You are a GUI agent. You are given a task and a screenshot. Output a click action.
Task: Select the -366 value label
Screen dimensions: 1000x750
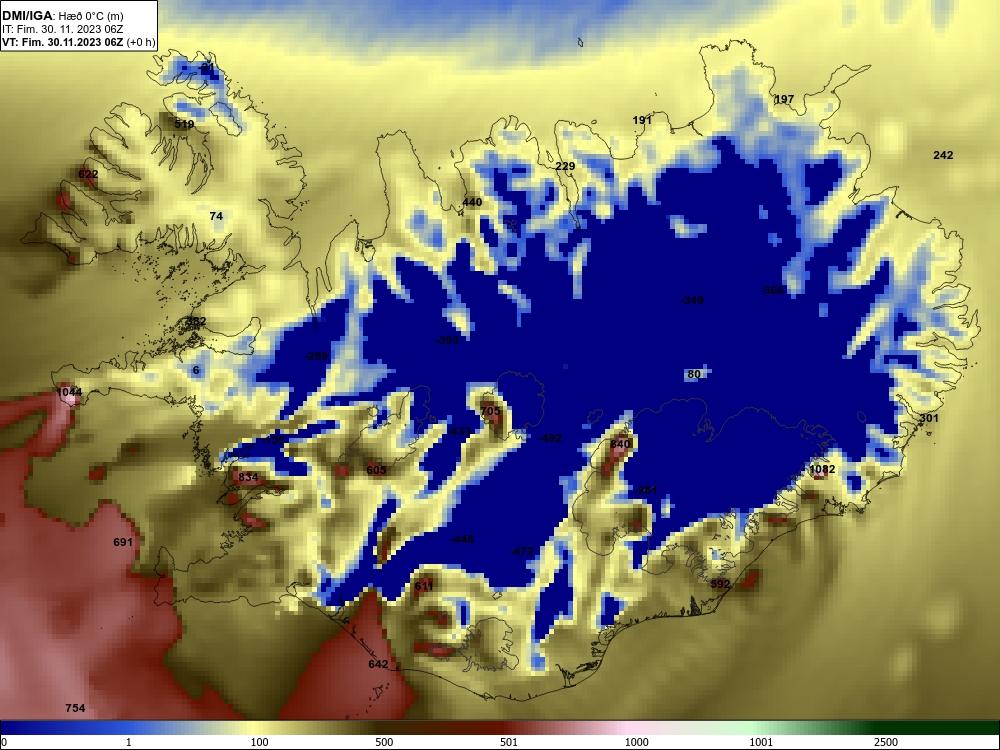coord(772,290)
